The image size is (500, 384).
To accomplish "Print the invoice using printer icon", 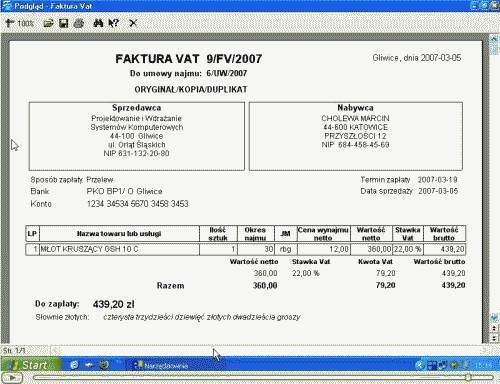I will tap(79, 23).
